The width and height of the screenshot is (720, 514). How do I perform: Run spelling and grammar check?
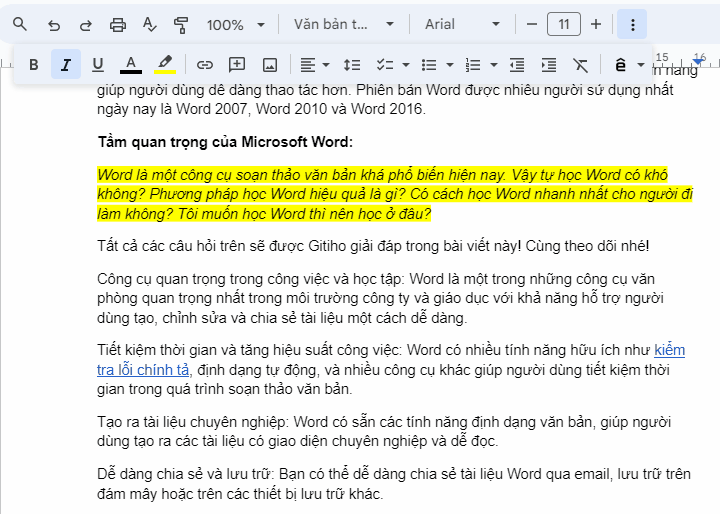click(x=150, y=24)
